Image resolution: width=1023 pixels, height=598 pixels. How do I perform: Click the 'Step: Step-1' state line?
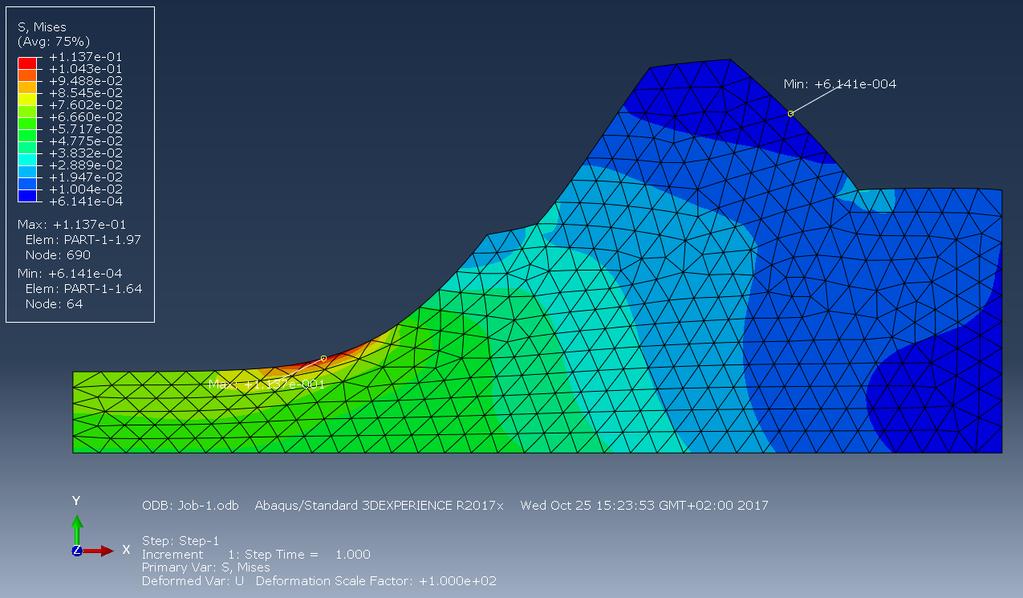[181, 541]
